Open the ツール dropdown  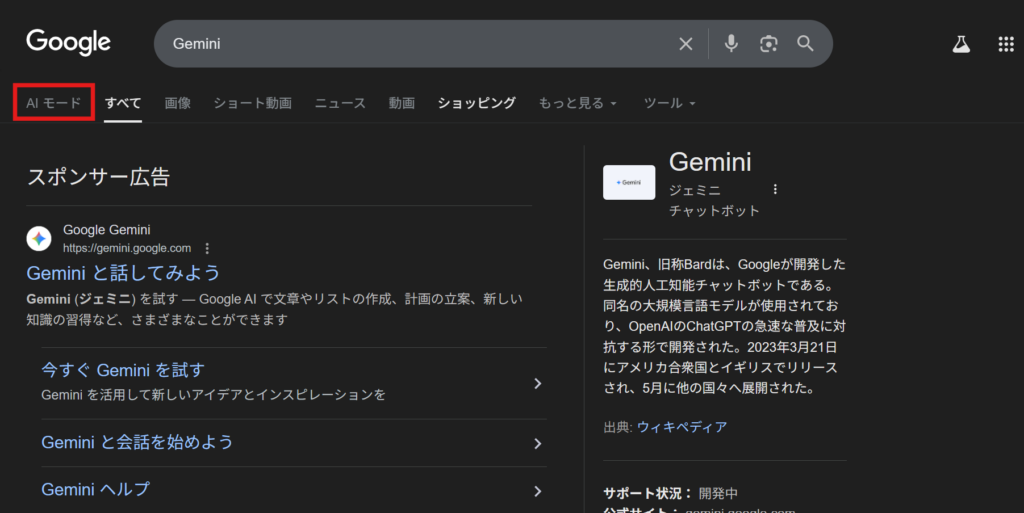click(x=669, y=103)
